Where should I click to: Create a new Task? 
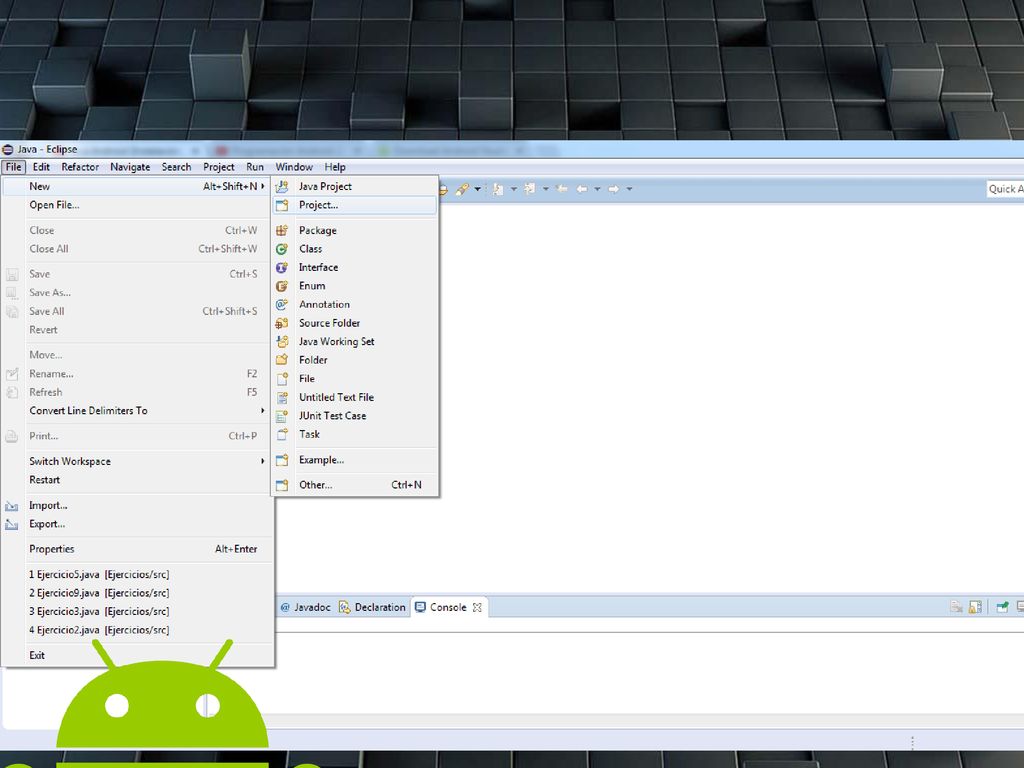[x=355, y=434]
